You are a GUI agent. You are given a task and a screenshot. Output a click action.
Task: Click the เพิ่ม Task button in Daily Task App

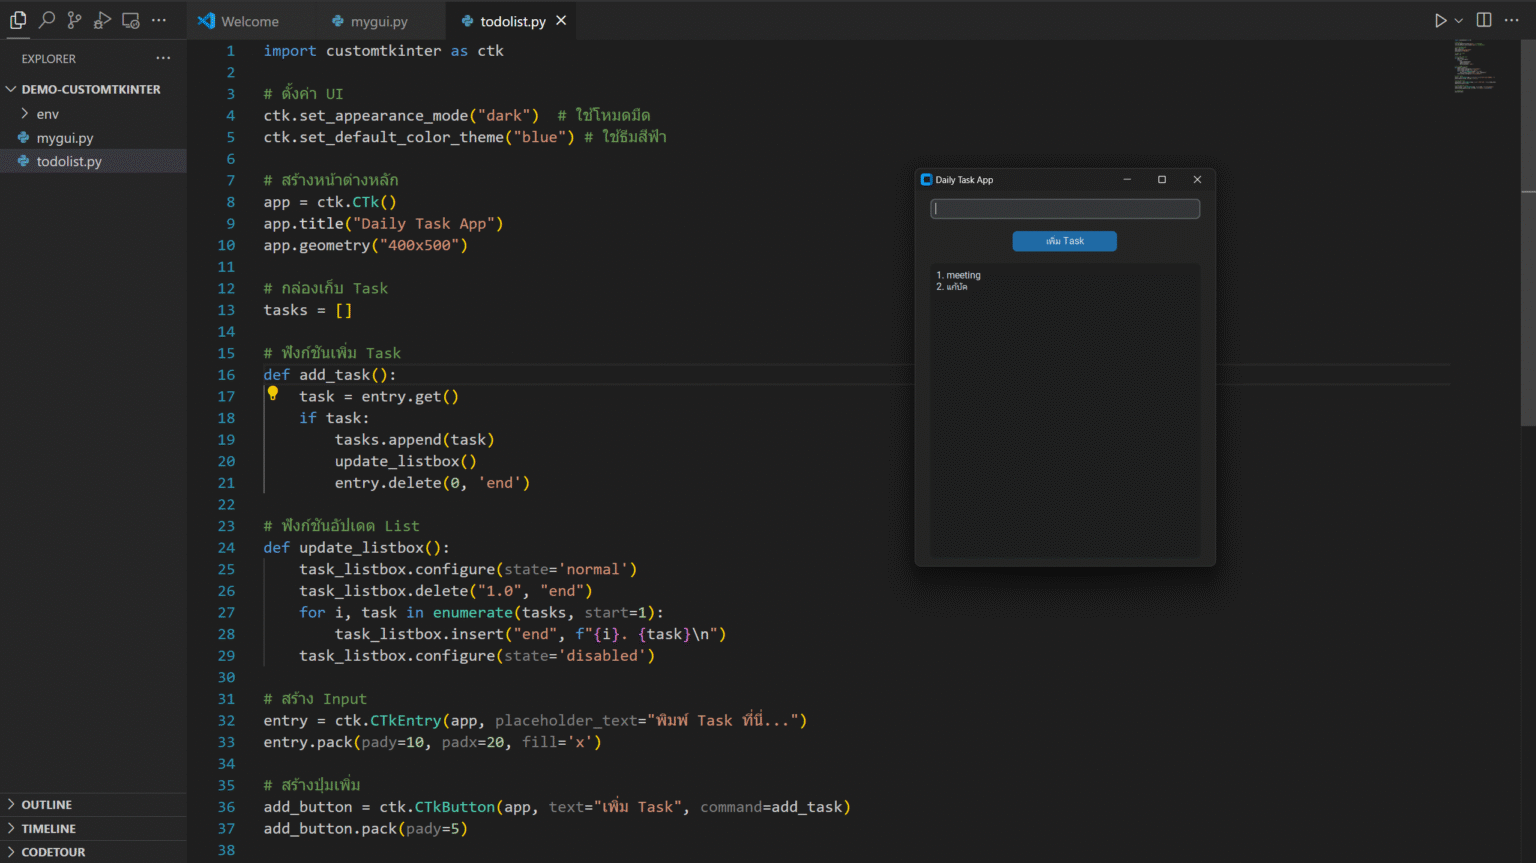(1064, 240)
